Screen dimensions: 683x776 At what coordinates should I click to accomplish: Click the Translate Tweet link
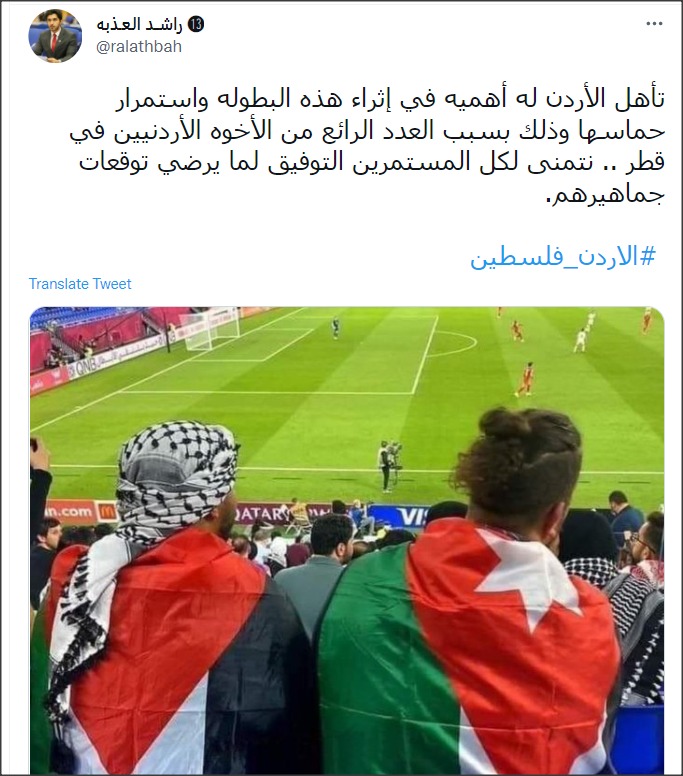pyautogui.click(x=80, y=284)
